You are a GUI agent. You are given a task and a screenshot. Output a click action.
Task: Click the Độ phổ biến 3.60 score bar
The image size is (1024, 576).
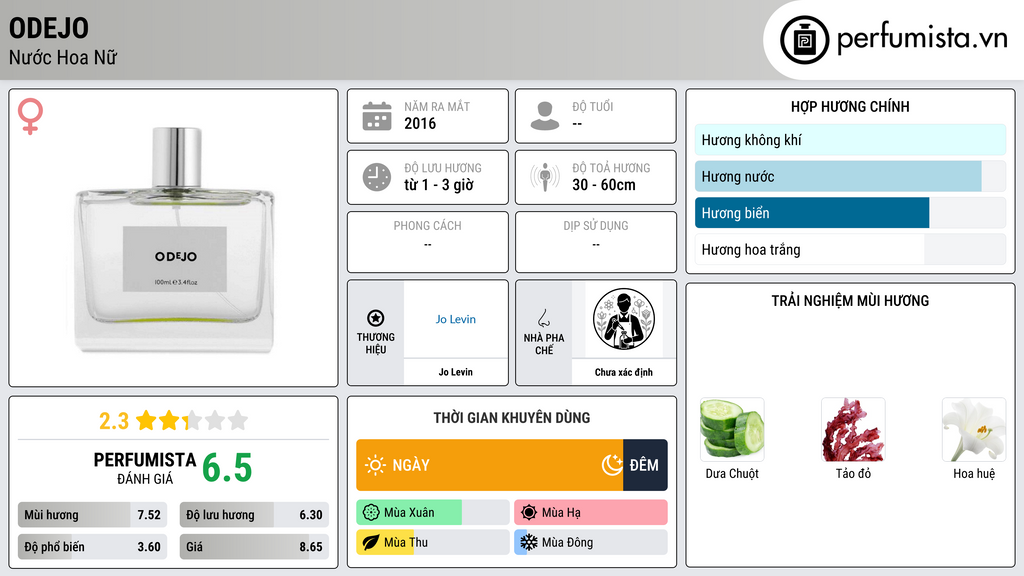[x=93, y=547]
